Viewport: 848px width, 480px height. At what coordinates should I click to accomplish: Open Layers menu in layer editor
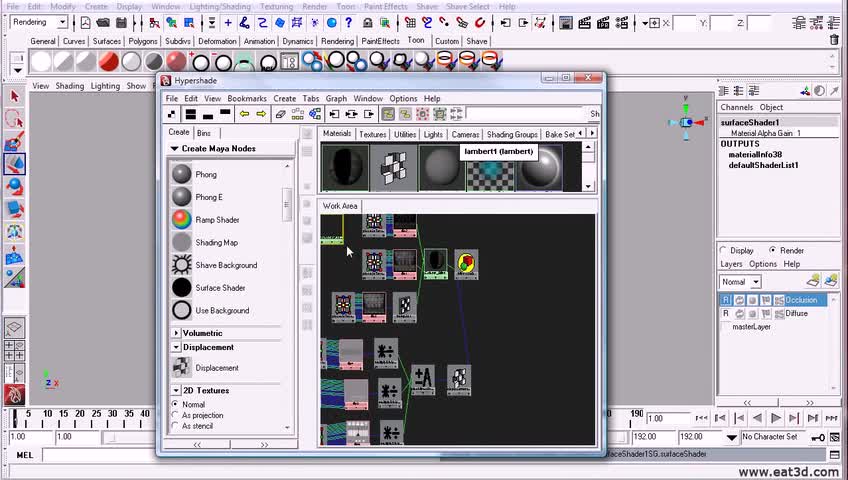click(x=731, y=264)
